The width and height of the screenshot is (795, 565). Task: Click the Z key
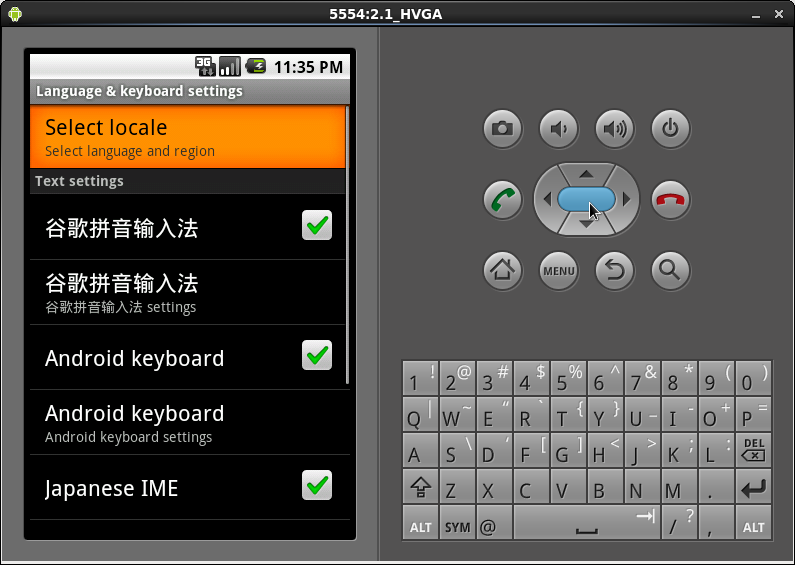pos(457,486)
